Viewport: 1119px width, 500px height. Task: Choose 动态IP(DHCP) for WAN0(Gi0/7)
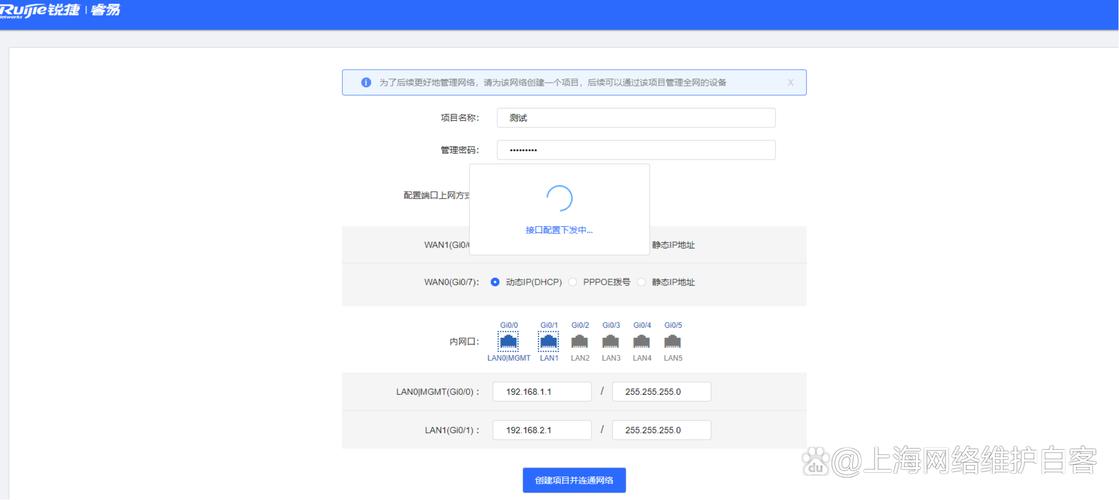[x=495, y=282]
